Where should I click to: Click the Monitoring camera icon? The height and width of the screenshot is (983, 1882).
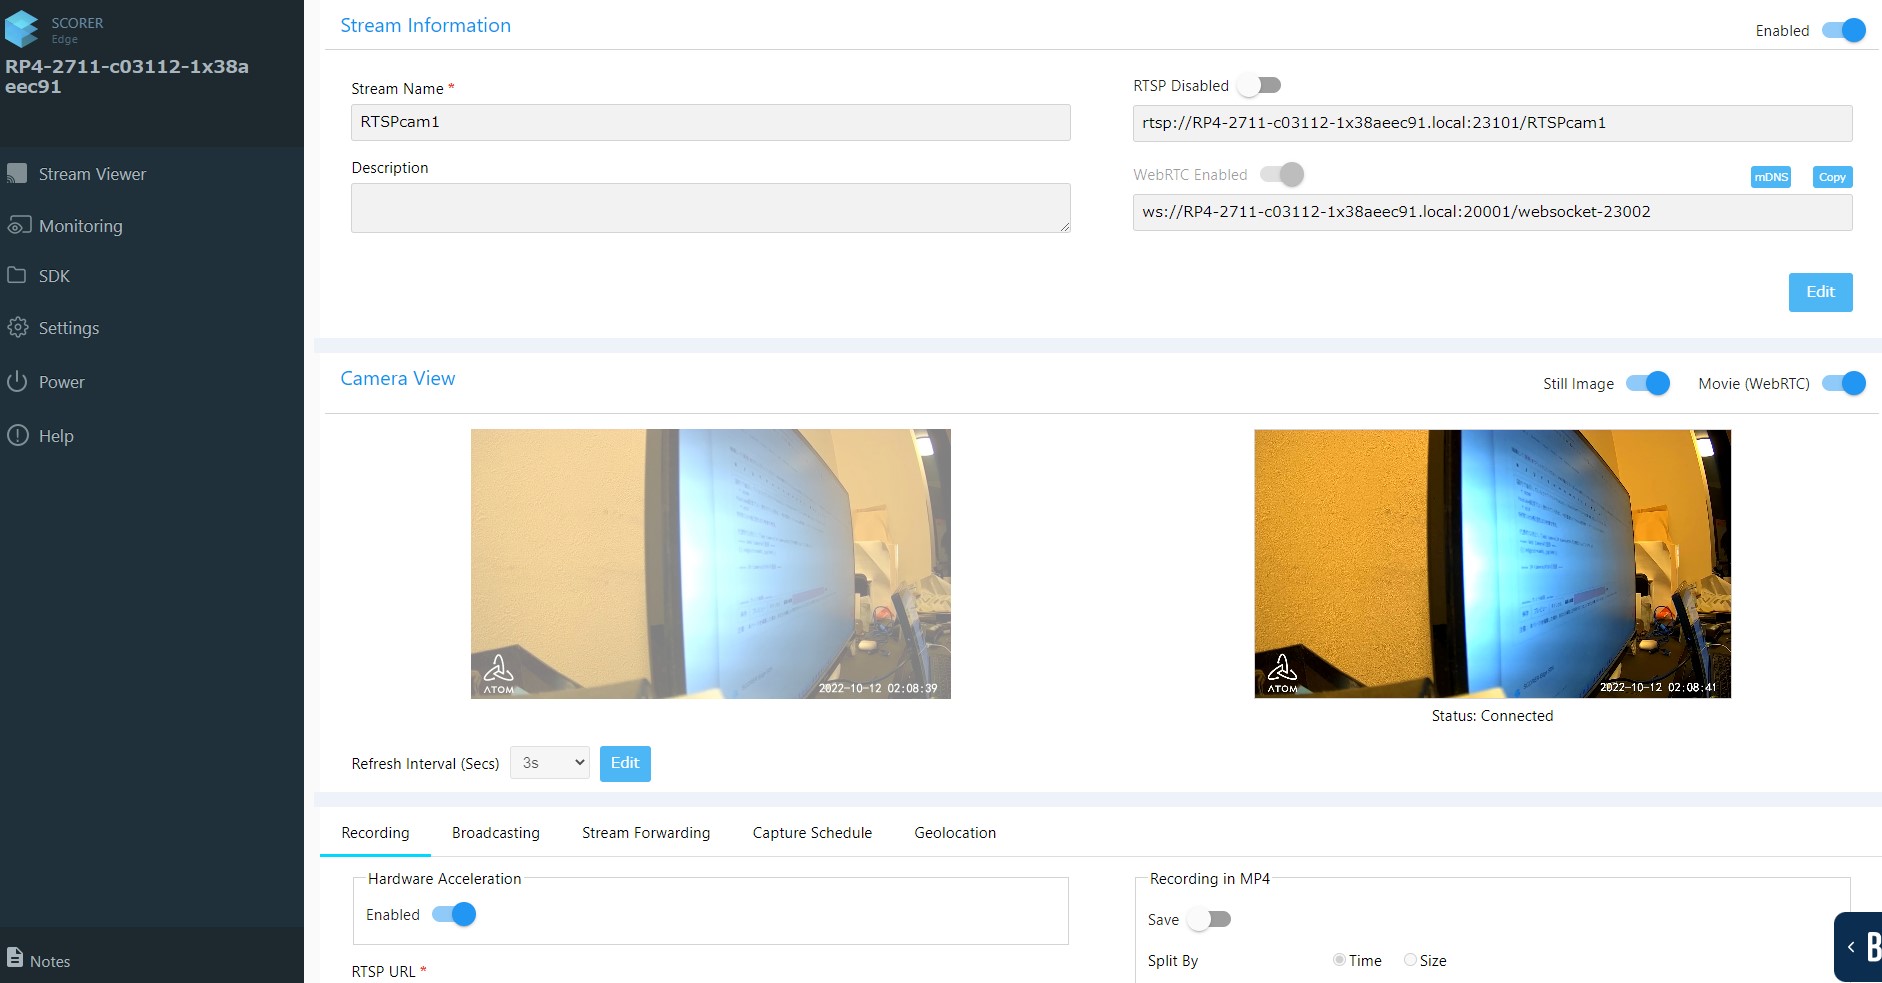coord(19,226)
